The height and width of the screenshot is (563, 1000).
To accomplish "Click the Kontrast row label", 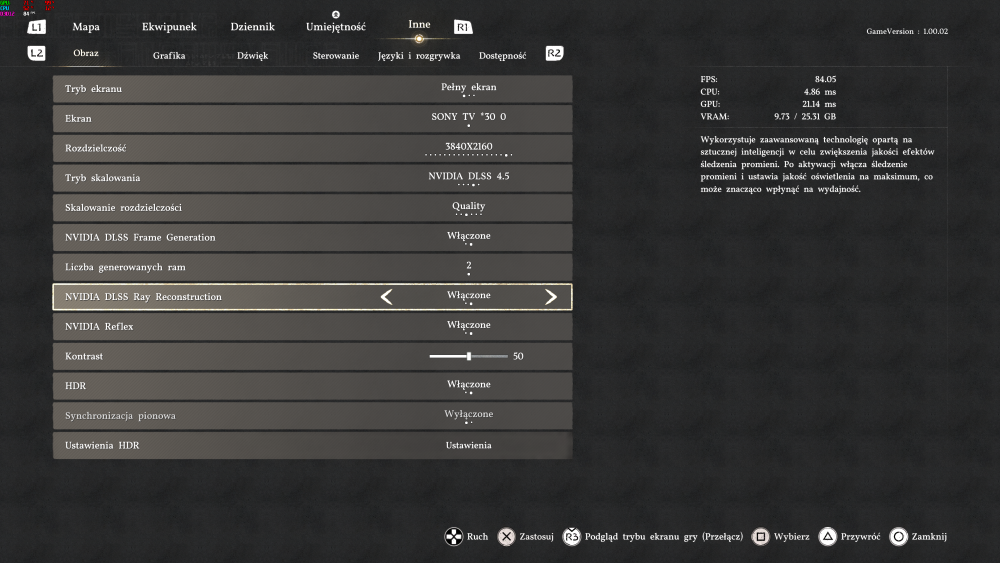I will point(84,356).
